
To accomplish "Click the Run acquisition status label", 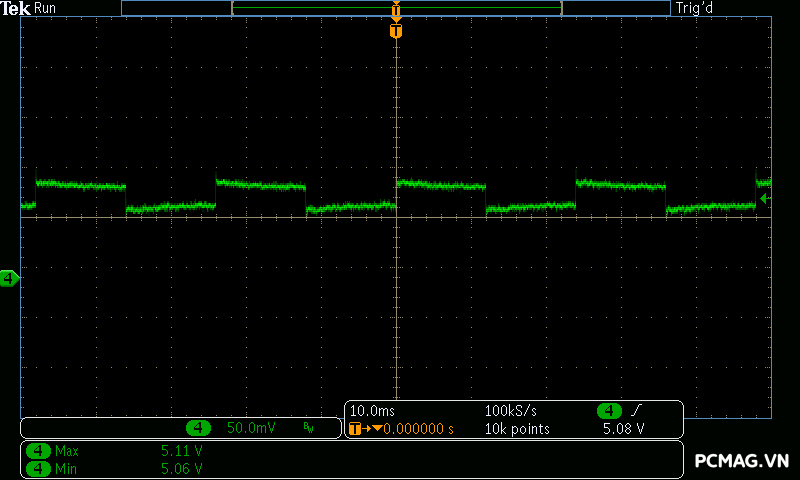I will point(46,8).
